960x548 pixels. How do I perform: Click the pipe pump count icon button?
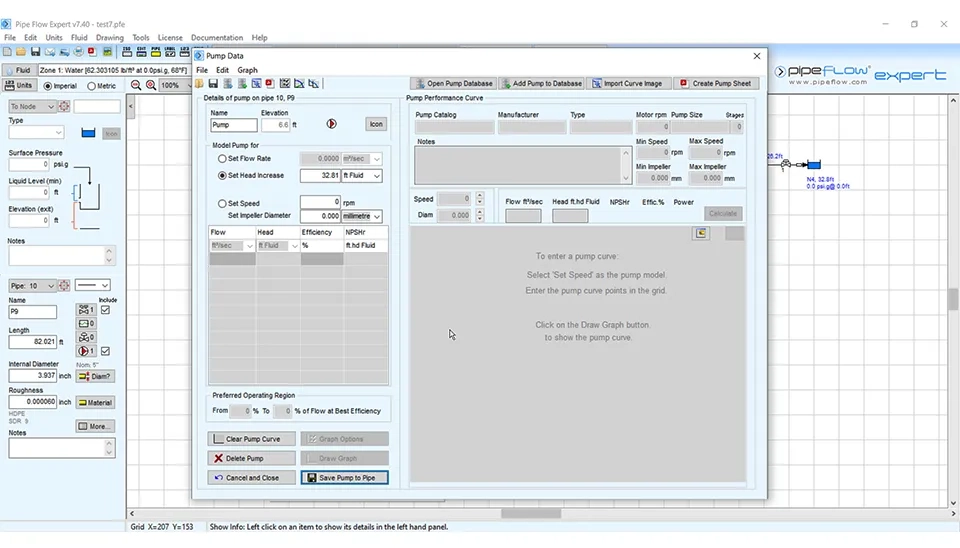86,351
